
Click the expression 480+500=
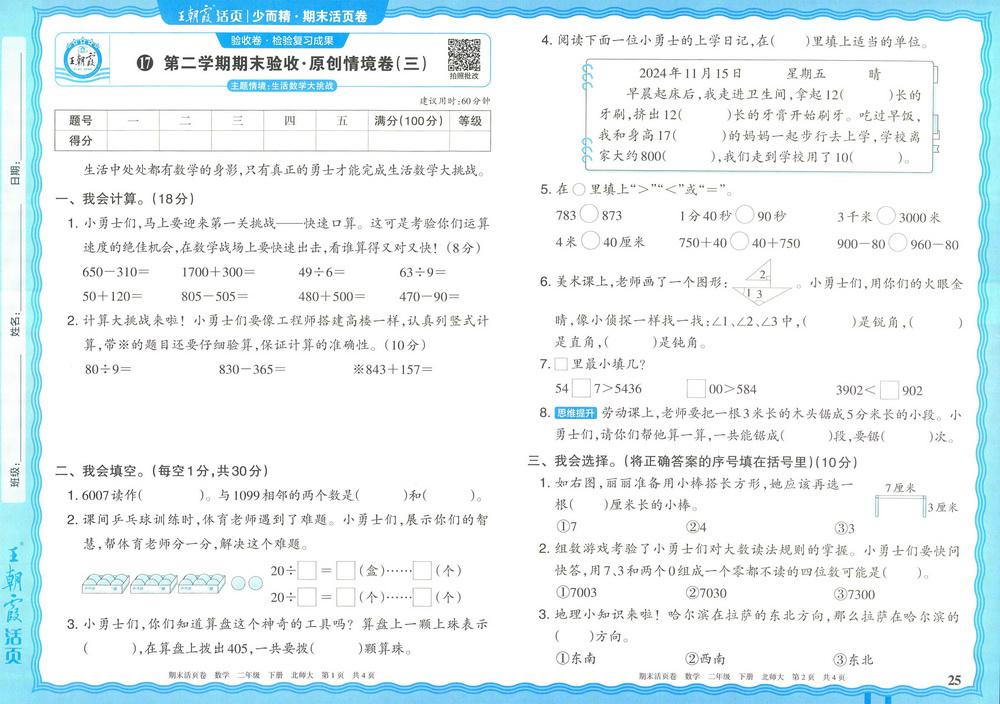pyautogui.click(x=332, y=297)
